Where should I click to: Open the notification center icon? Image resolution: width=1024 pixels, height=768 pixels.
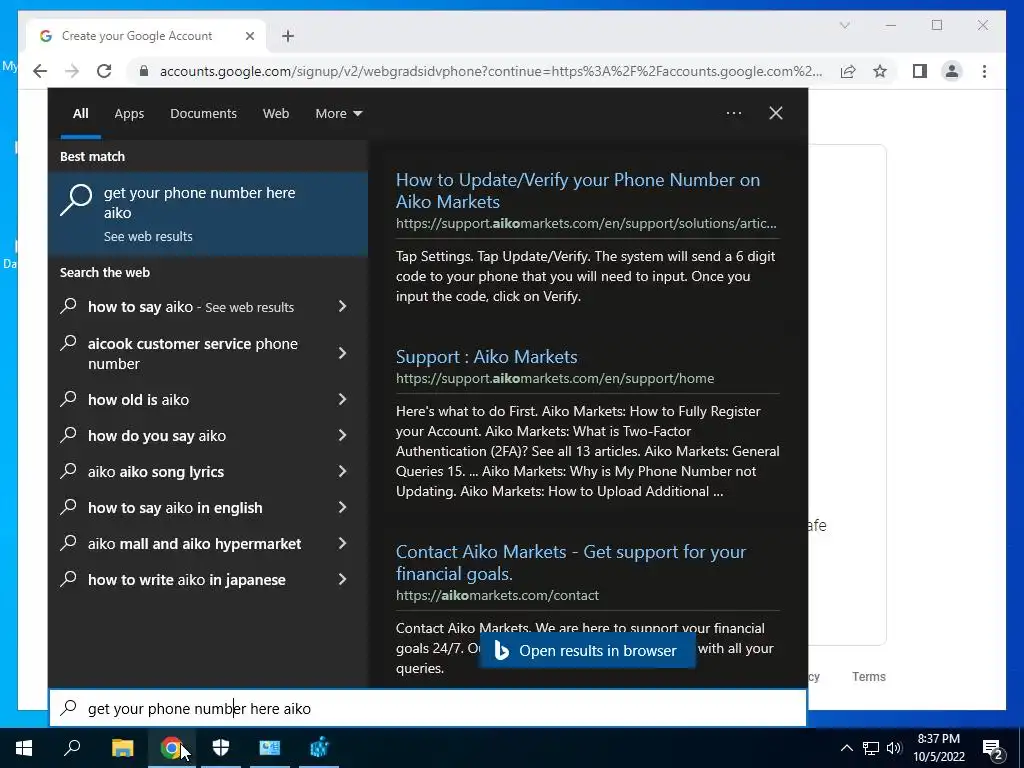tap(993, 749)
